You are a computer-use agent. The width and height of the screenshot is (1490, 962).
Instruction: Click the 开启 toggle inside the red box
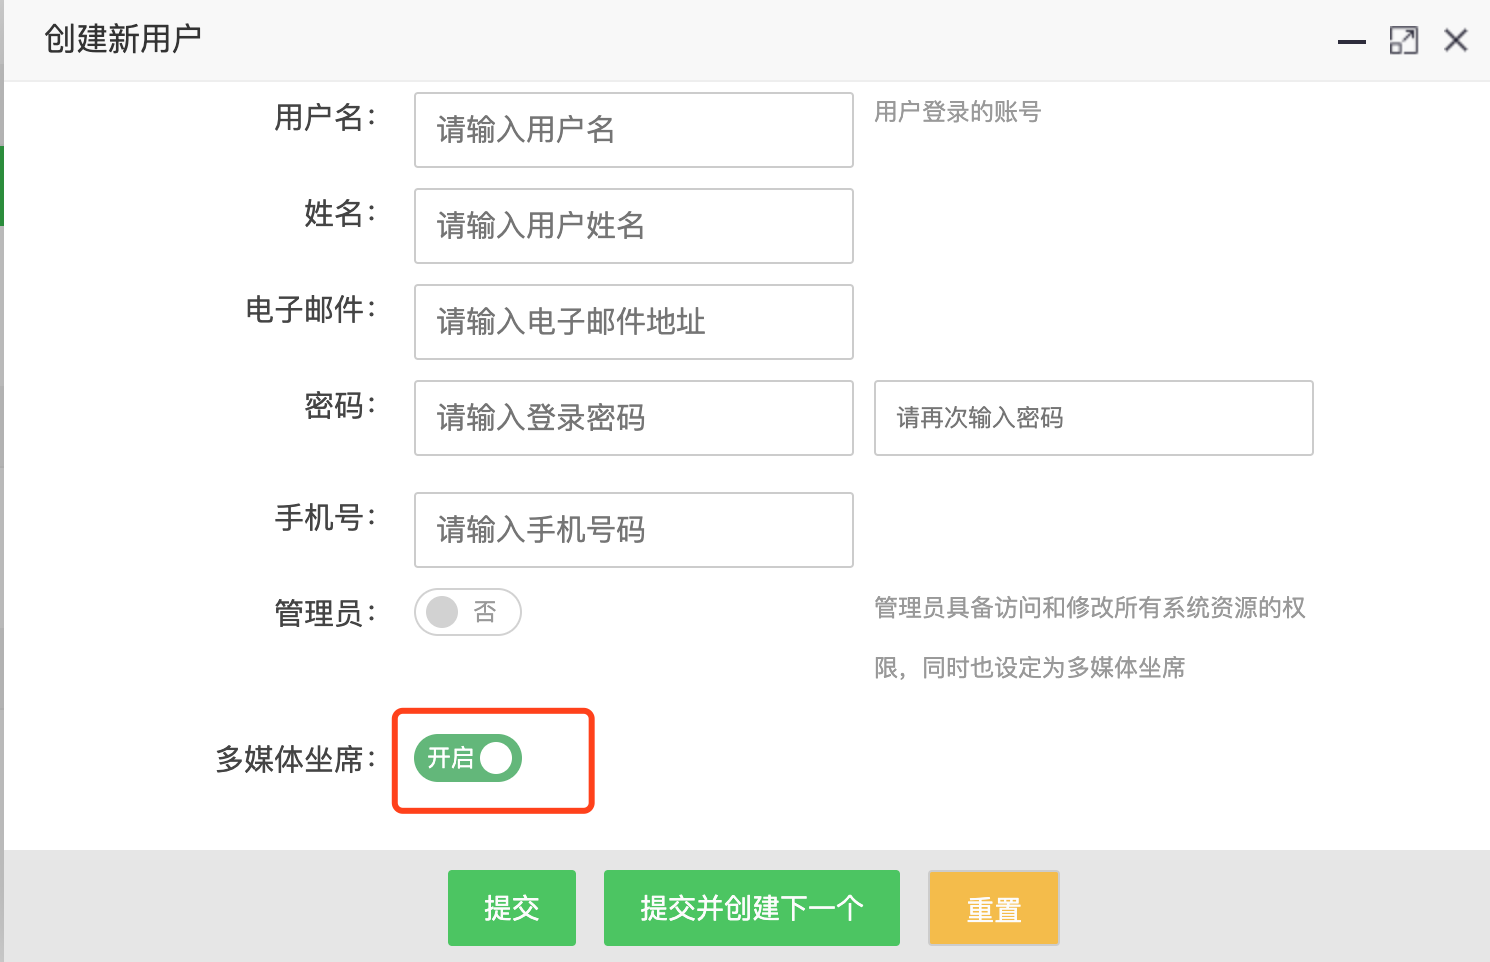(466, 758)
